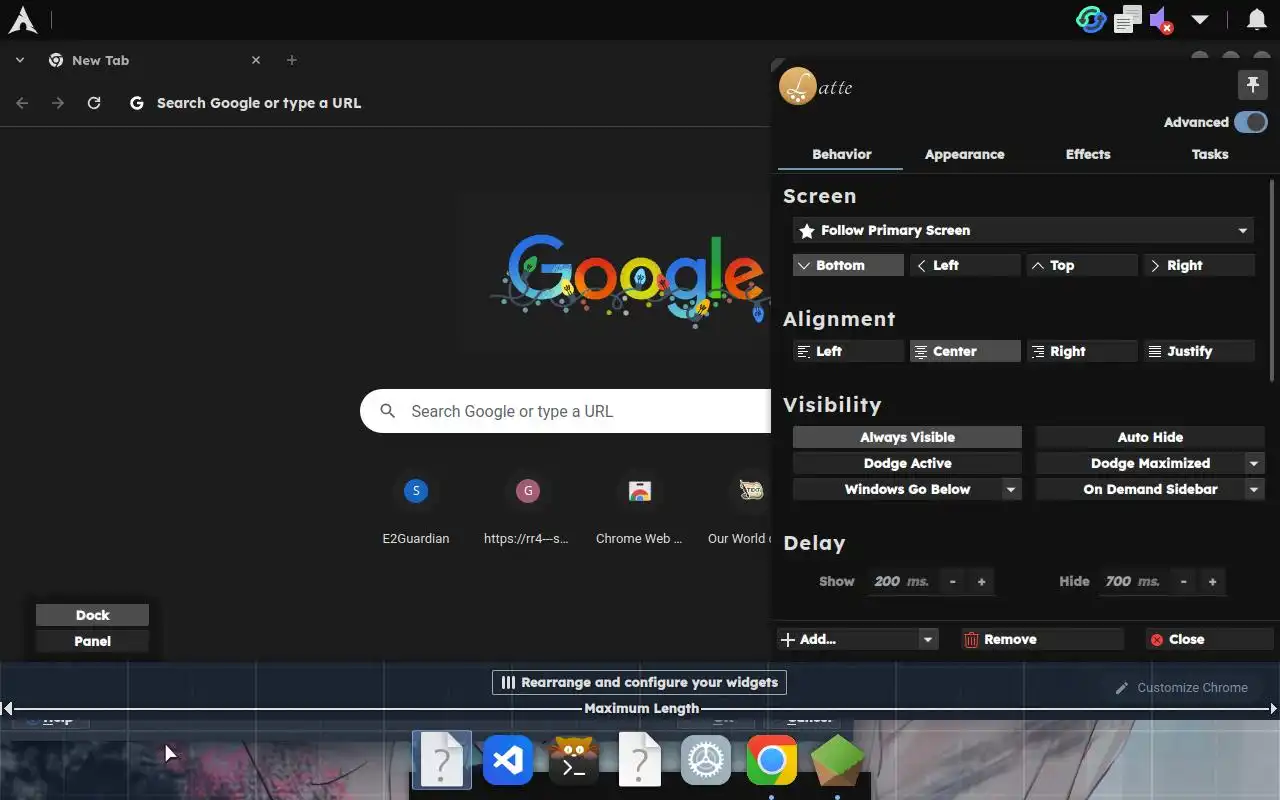Open a new Chrome tab with plus
This screenshot has height=800, width=1280.
click(292, 60)
